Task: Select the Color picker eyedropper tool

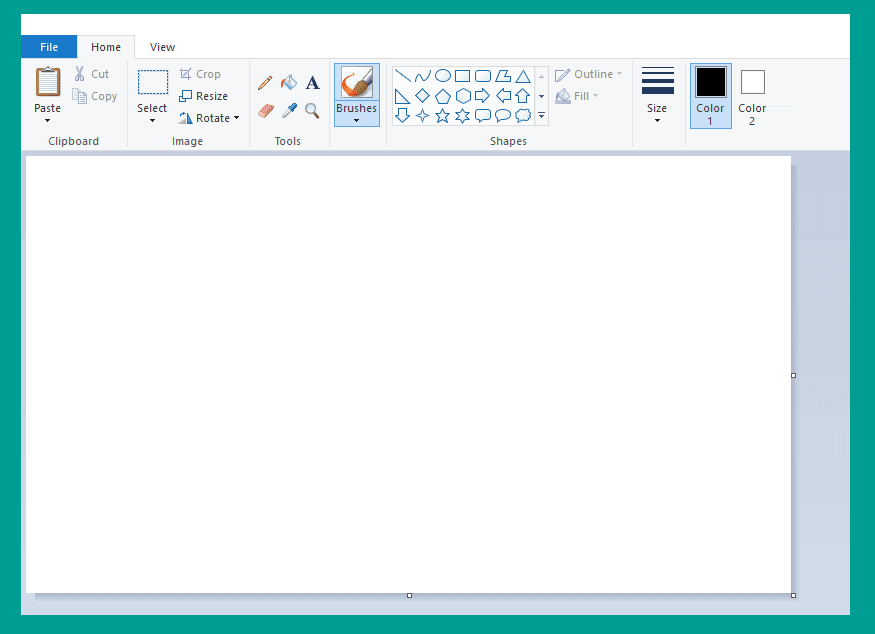Action: 289,111
